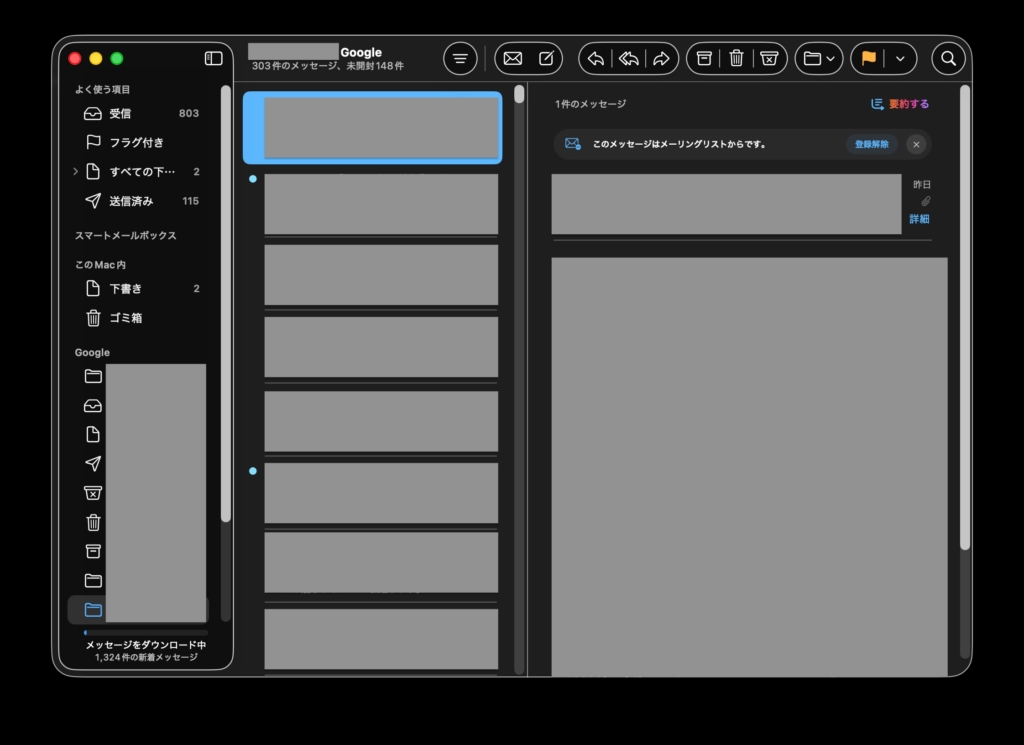Image resolution: width=1024 pixels, height=745 pixels.
Task: Toggle the message filter button
Action: (x=460, y=58)
